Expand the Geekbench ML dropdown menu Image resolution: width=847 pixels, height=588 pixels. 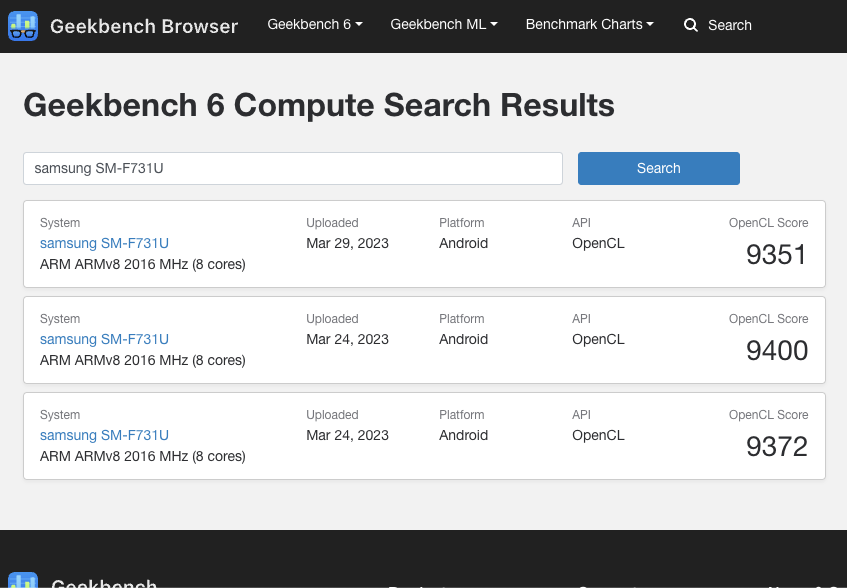pos(444,24)
